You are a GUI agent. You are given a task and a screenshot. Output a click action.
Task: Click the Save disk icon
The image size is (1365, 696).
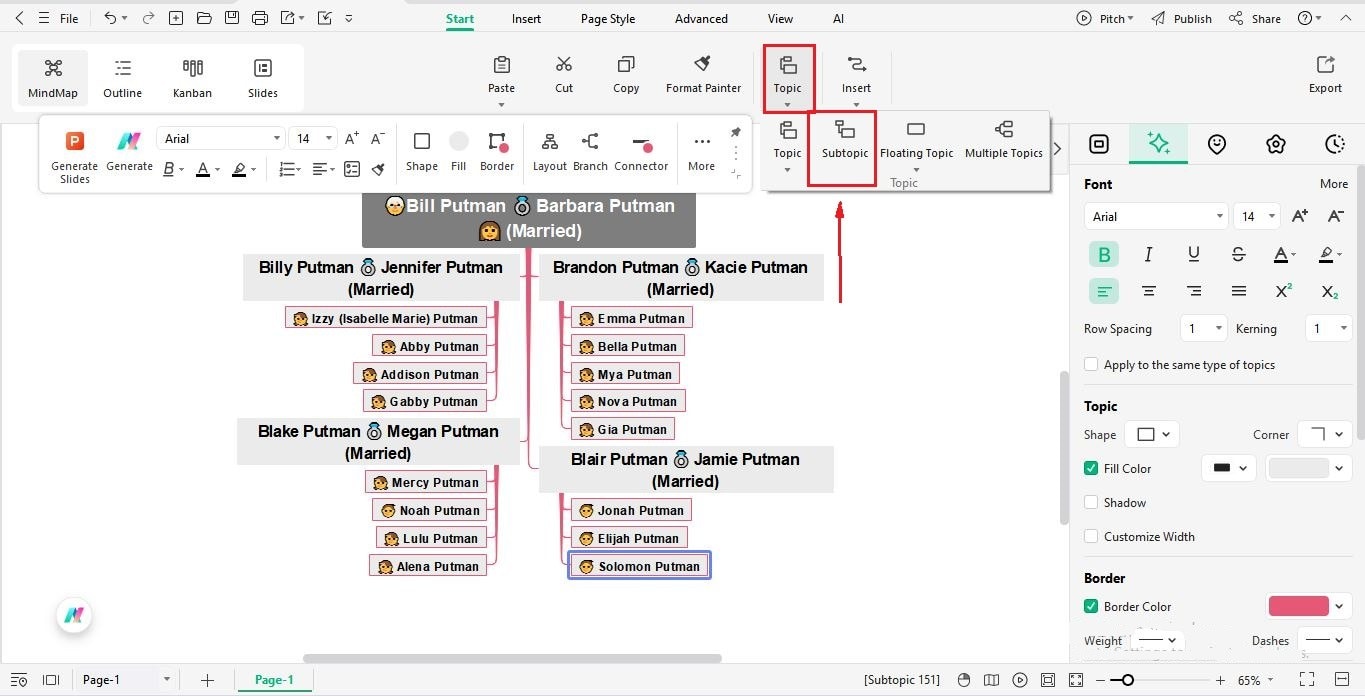coord(232,18)
